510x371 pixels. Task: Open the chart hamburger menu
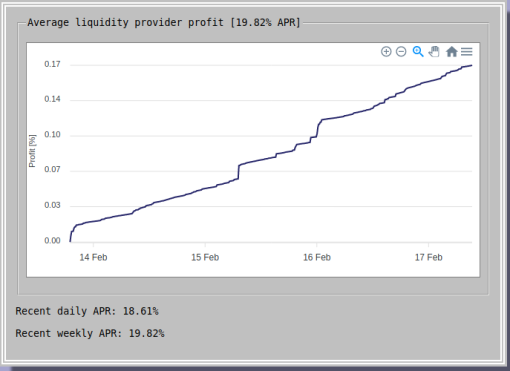click(x=467, y=52)
